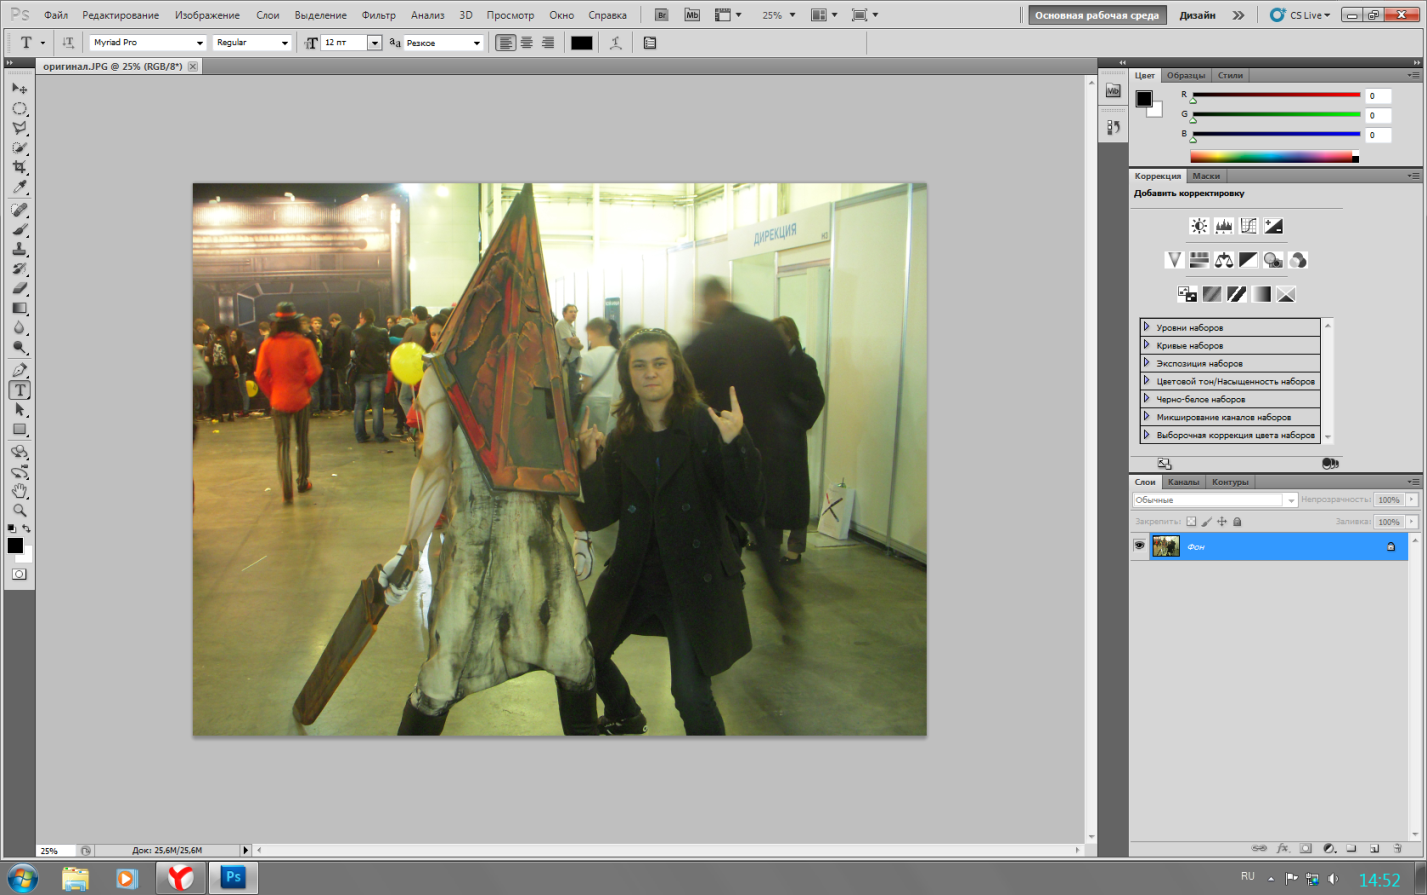Viewport: 1427px width, 895px height.
Task: Switch to the Каналы tab
Action: (x=1183, y=482)
